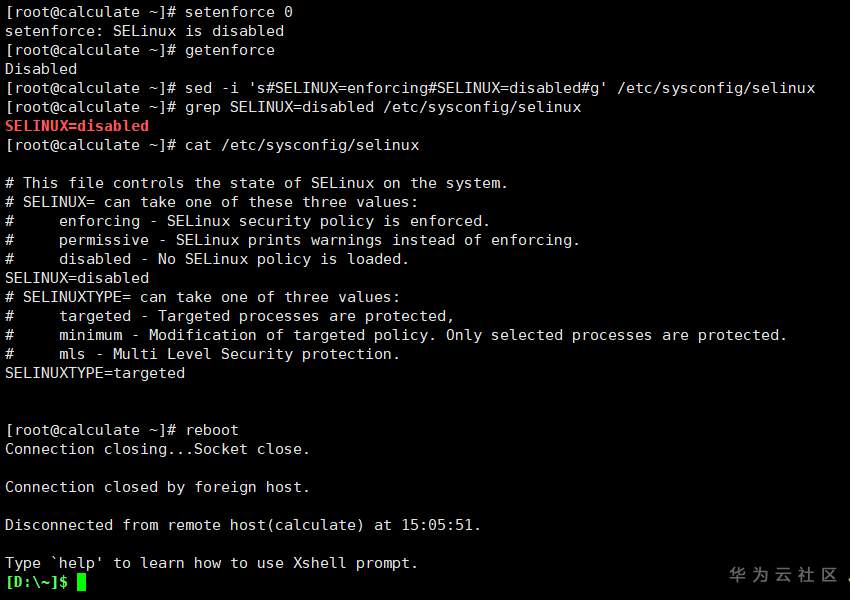Click the 'SELINUXTYPE=targeted' config line
The height and width of the screenshot is (600, 850).
[95, 373]
